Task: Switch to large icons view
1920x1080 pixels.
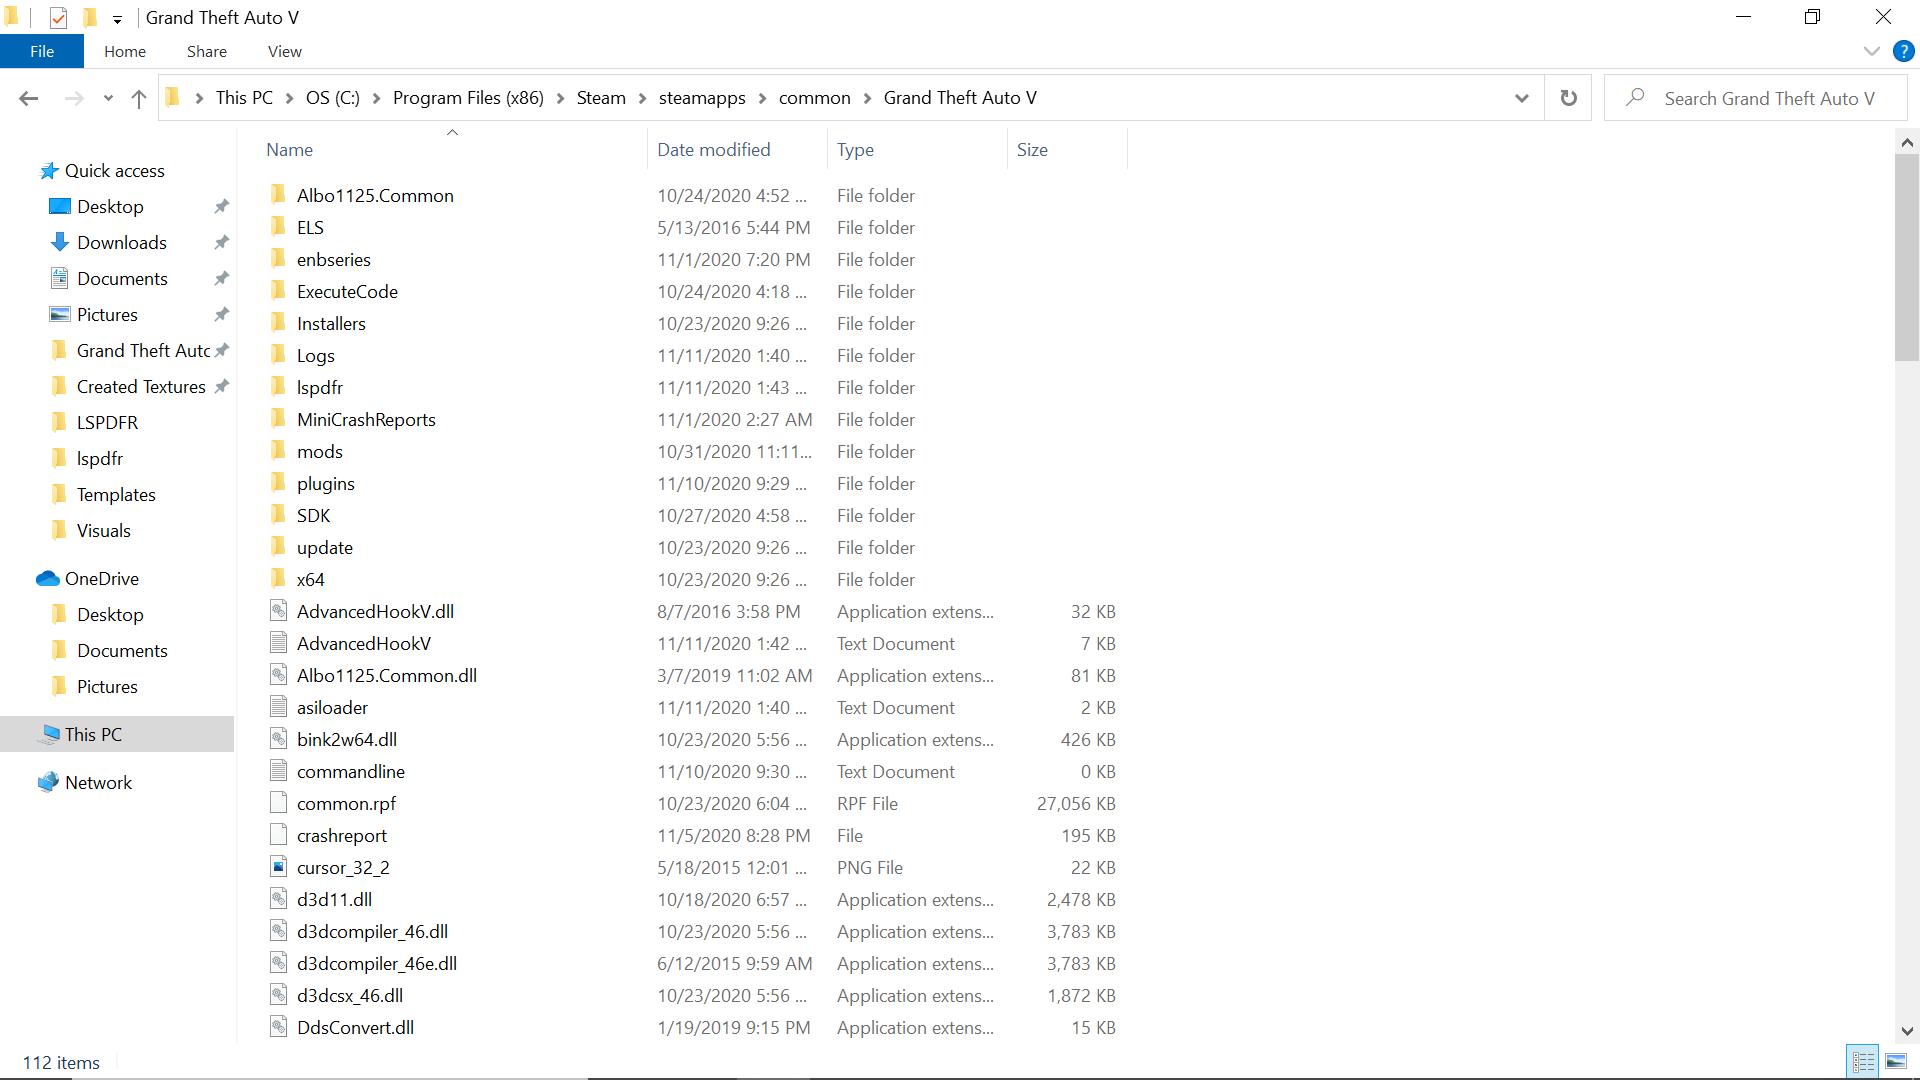Action: click(x=1895, y=1062)
